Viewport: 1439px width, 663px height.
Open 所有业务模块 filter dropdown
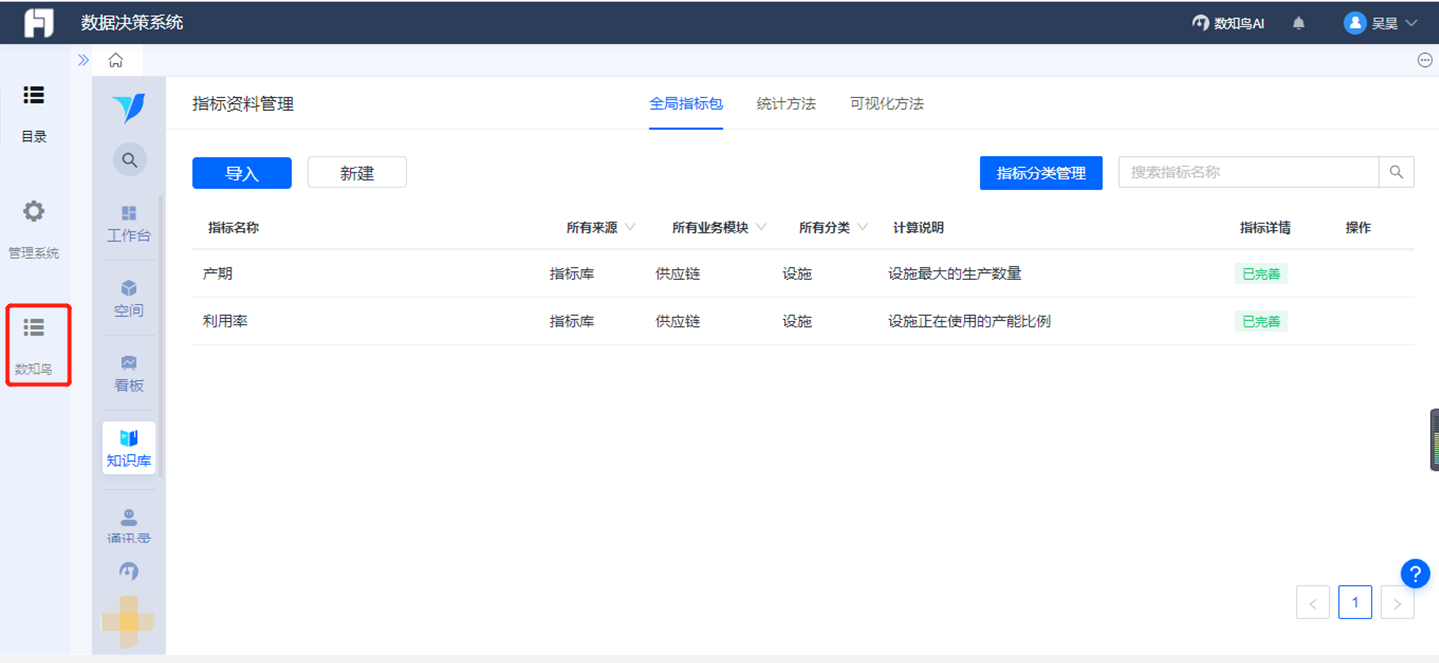click(x=719, y=228)
